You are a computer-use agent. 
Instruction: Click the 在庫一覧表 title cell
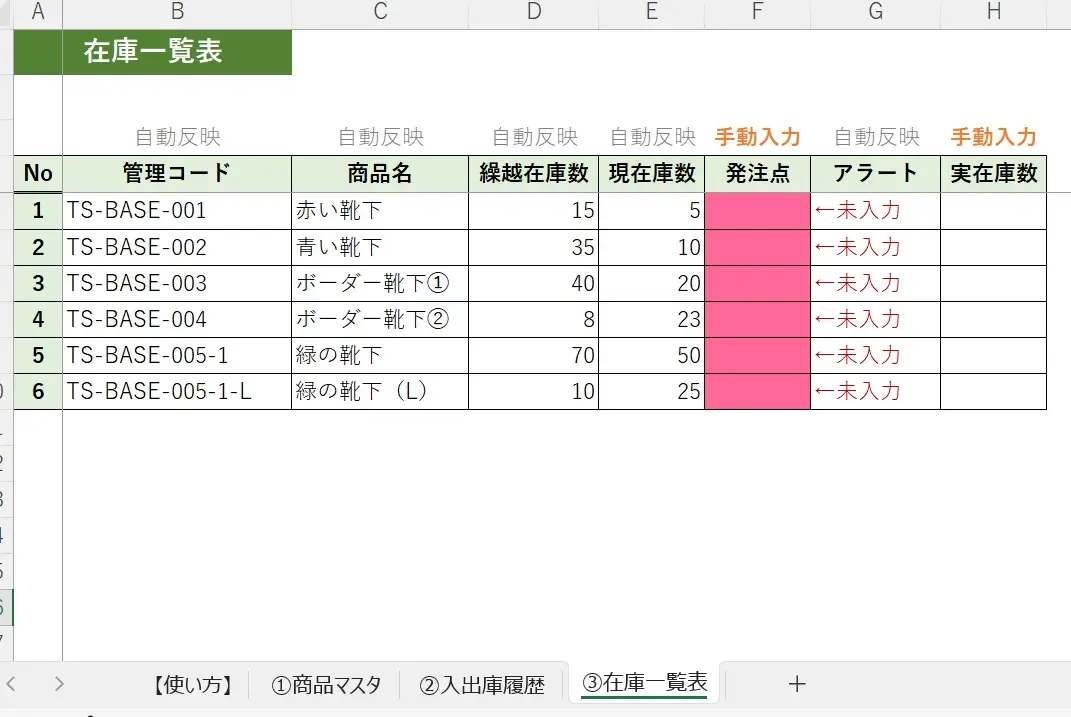[177, 52]
